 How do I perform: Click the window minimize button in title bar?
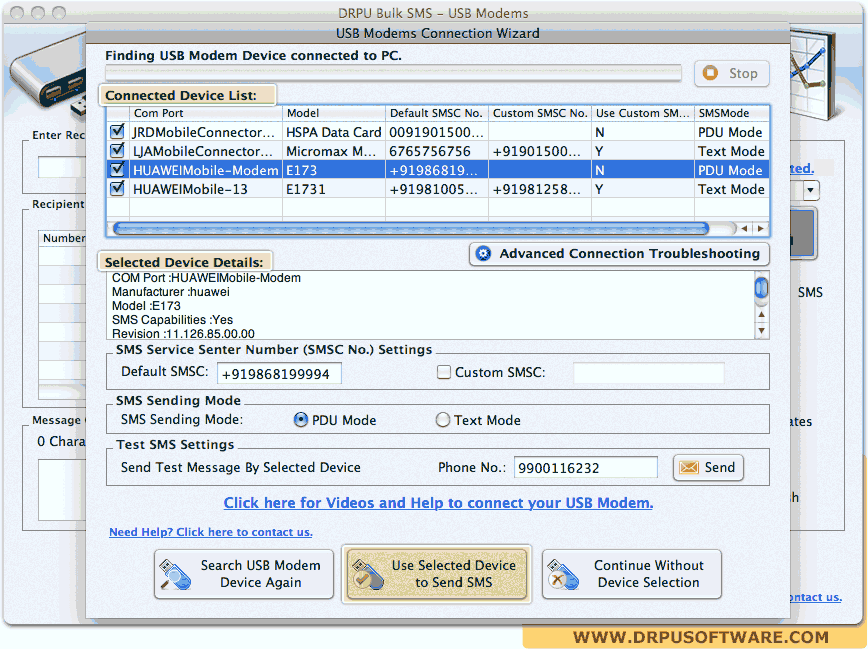click(38, 12)
